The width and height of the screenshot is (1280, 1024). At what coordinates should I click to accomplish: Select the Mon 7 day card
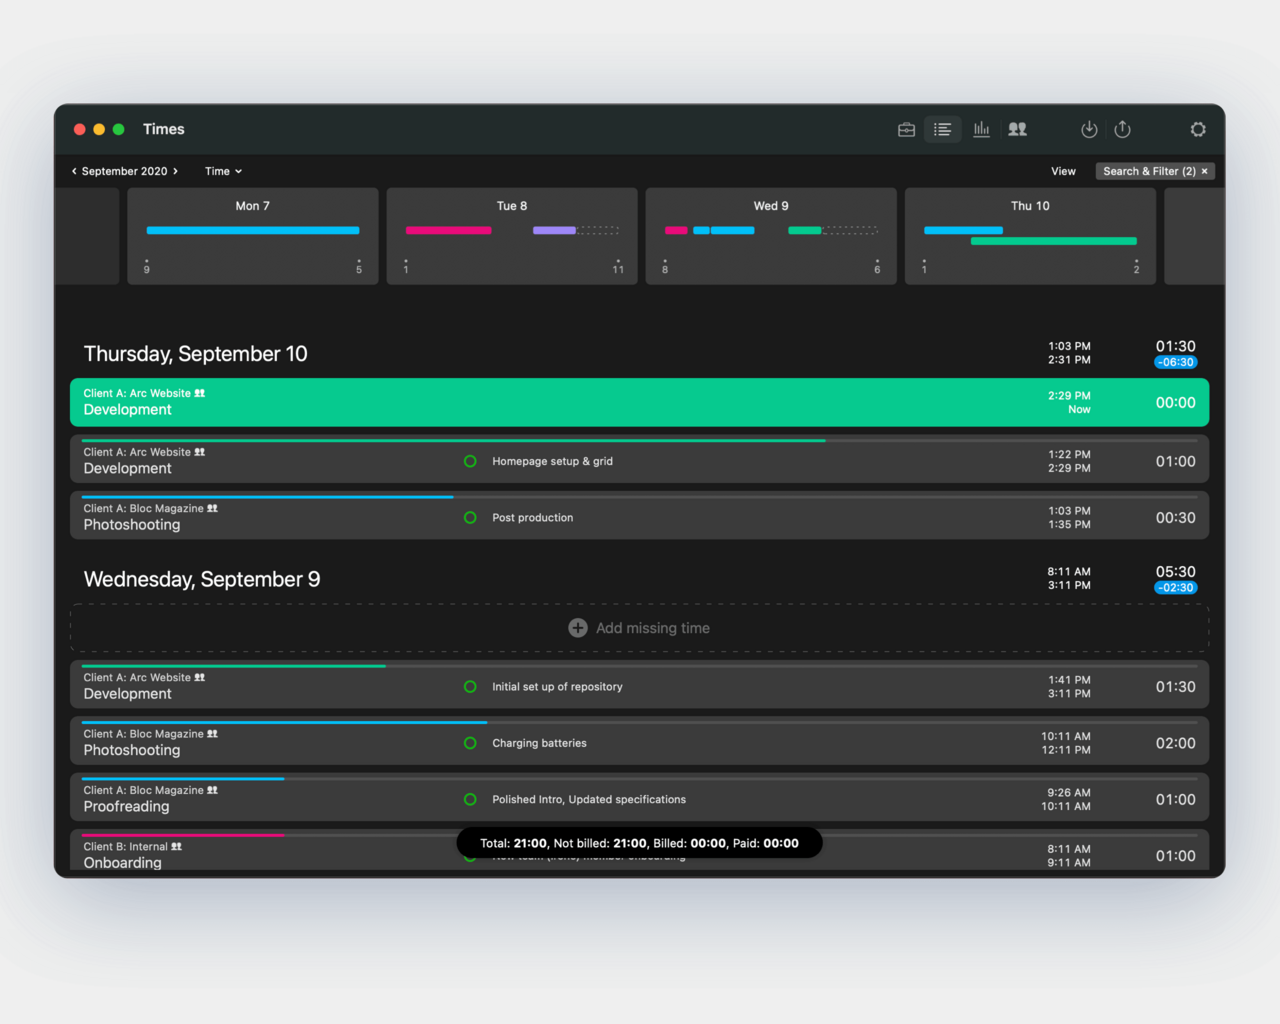tap(253, 236)
